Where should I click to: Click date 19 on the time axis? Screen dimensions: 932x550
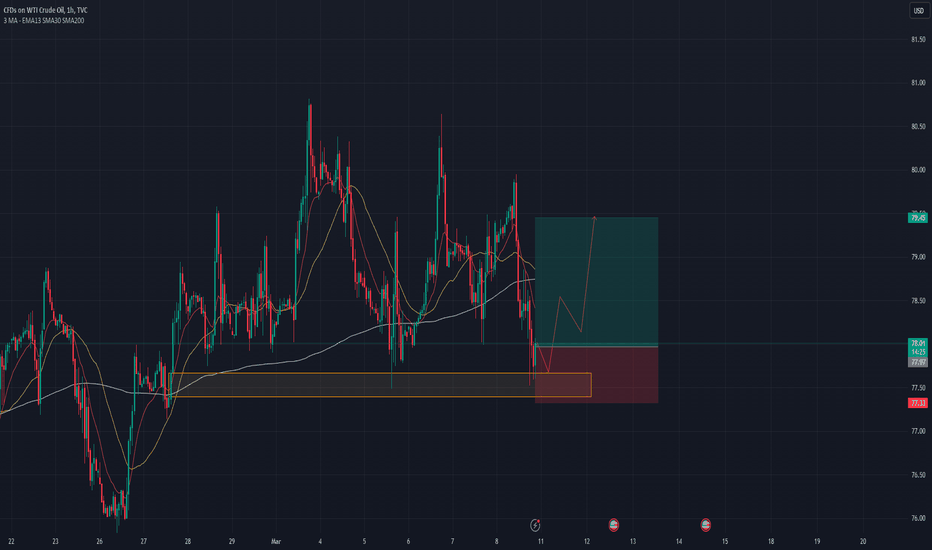[817, 542]
